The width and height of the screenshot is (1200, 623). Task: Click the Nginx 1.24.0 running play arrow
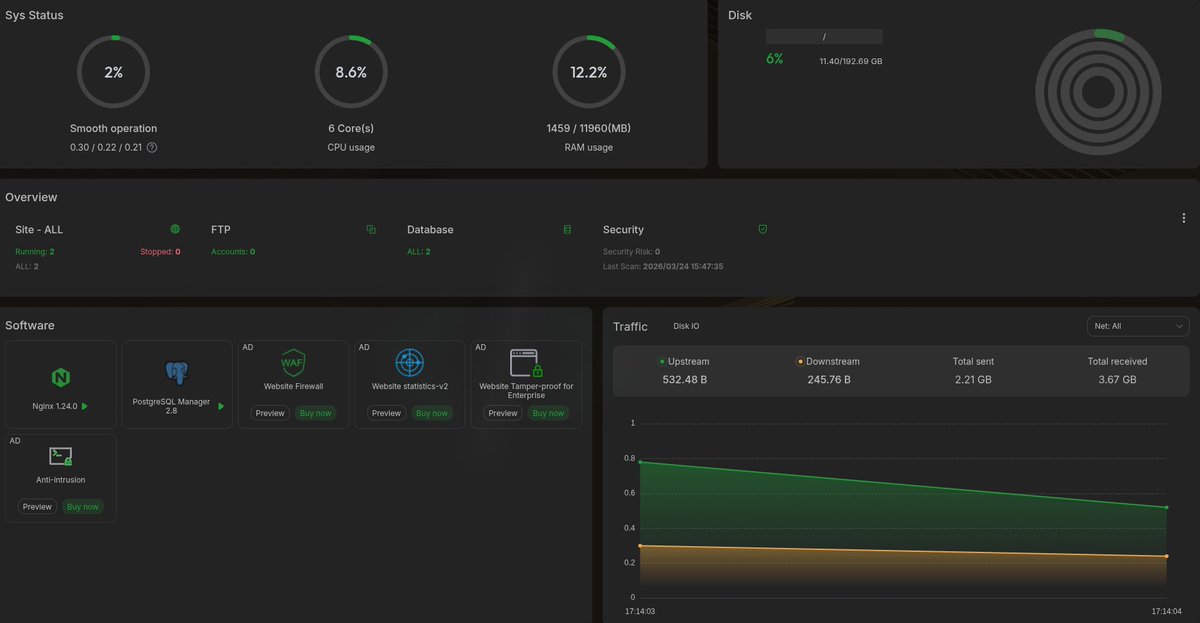coord(85,407)
